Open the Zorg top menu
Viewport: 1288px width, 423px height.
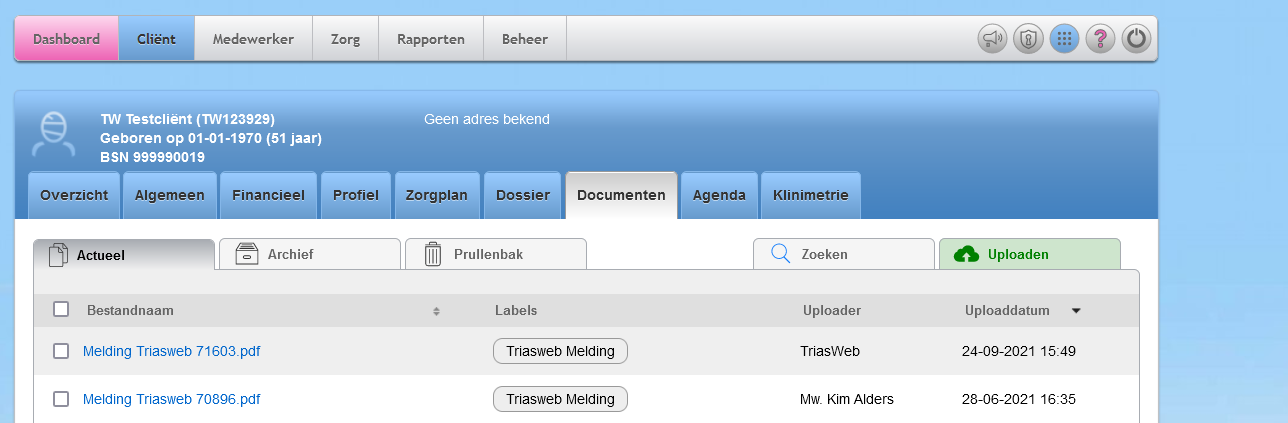point(345,39)
